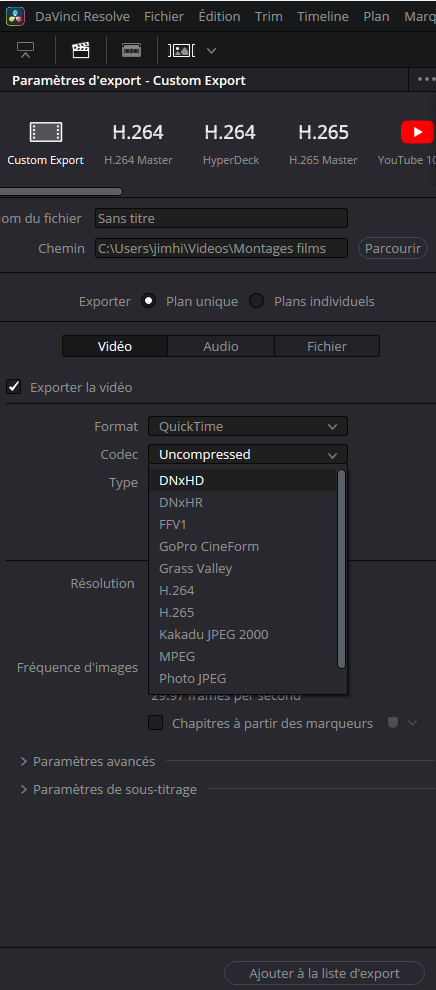This screenshot has height=990, width=436.
Task: Select the H.265 Master preset
Action: point(323,144)
